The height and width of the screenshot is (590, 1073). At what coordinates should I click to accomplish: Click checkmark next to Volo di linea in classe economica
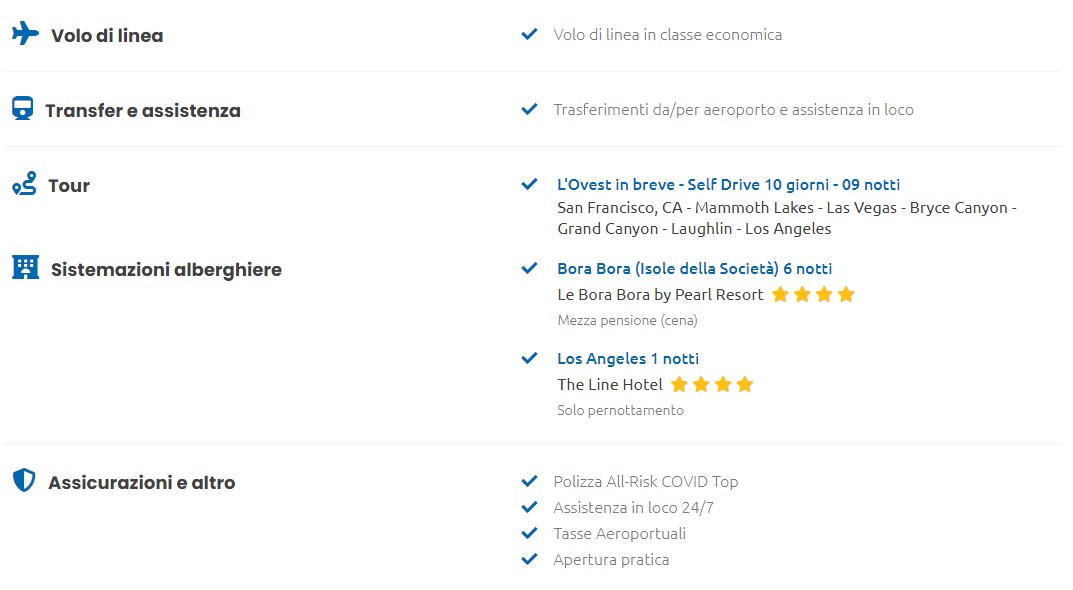(529, 34)
